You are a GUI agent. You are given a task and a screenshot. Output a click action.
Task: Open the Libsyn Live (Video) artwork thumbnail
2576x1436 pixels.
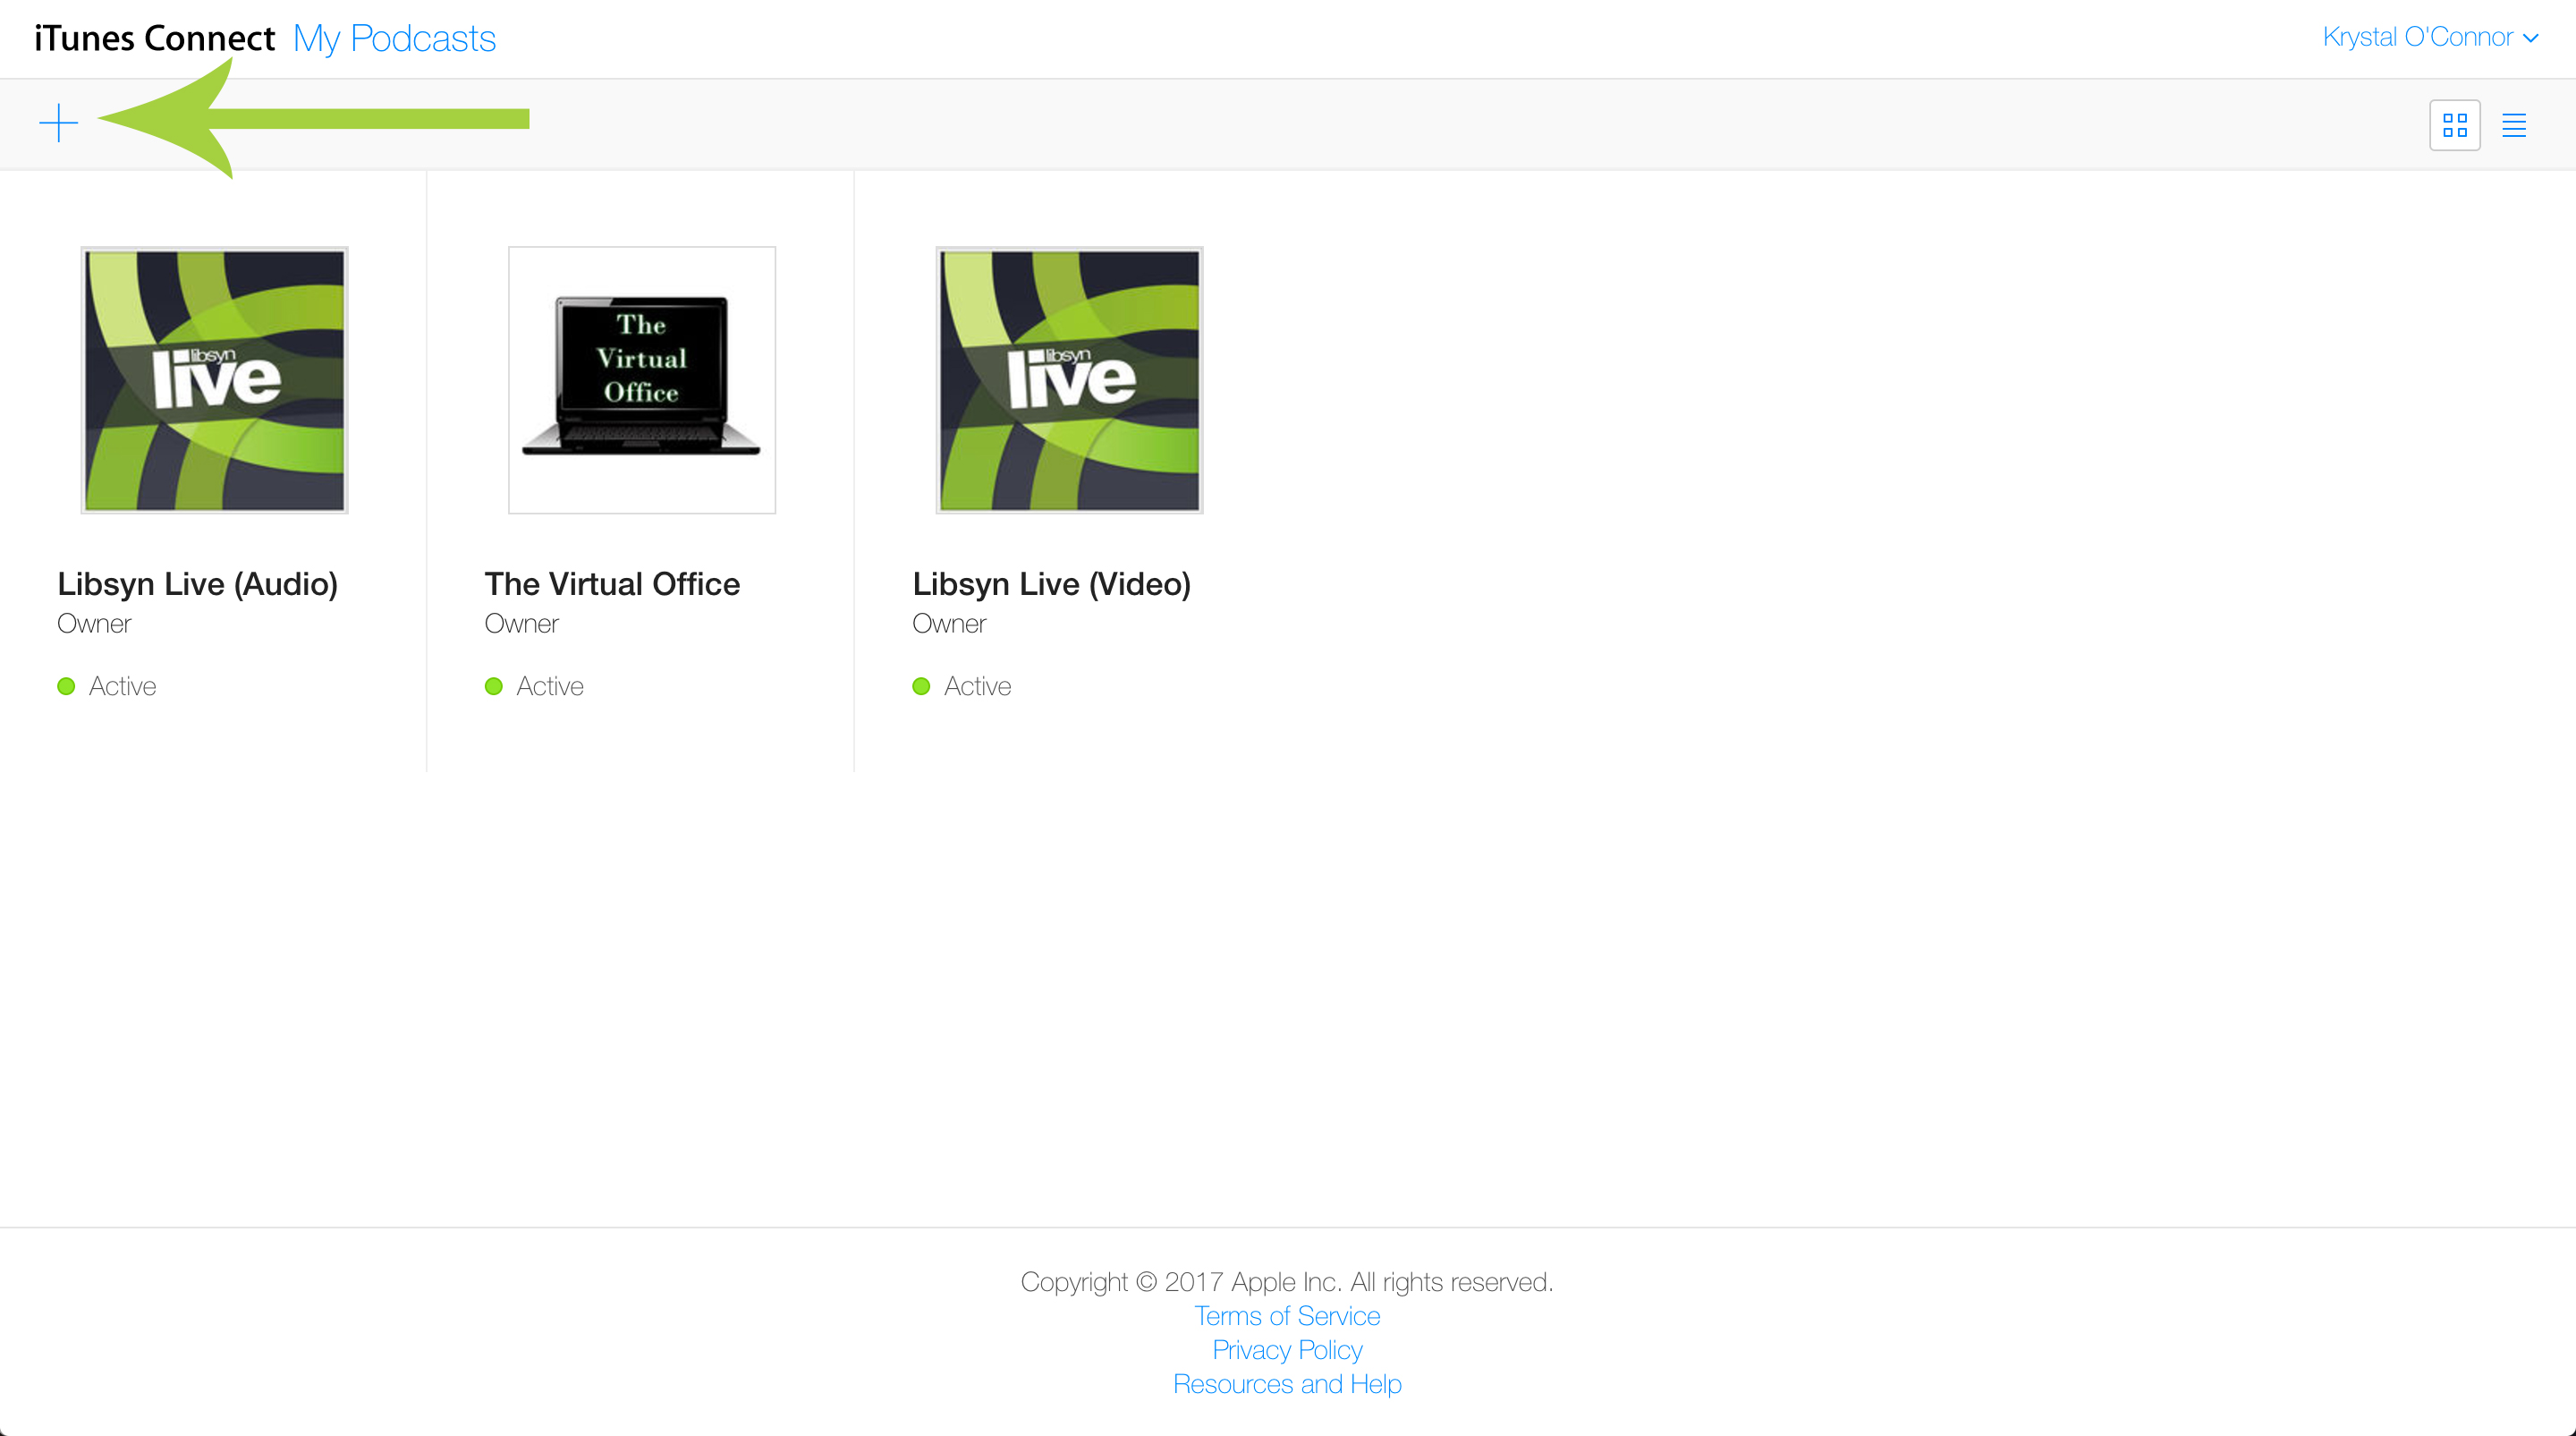tap(1069, 380)
